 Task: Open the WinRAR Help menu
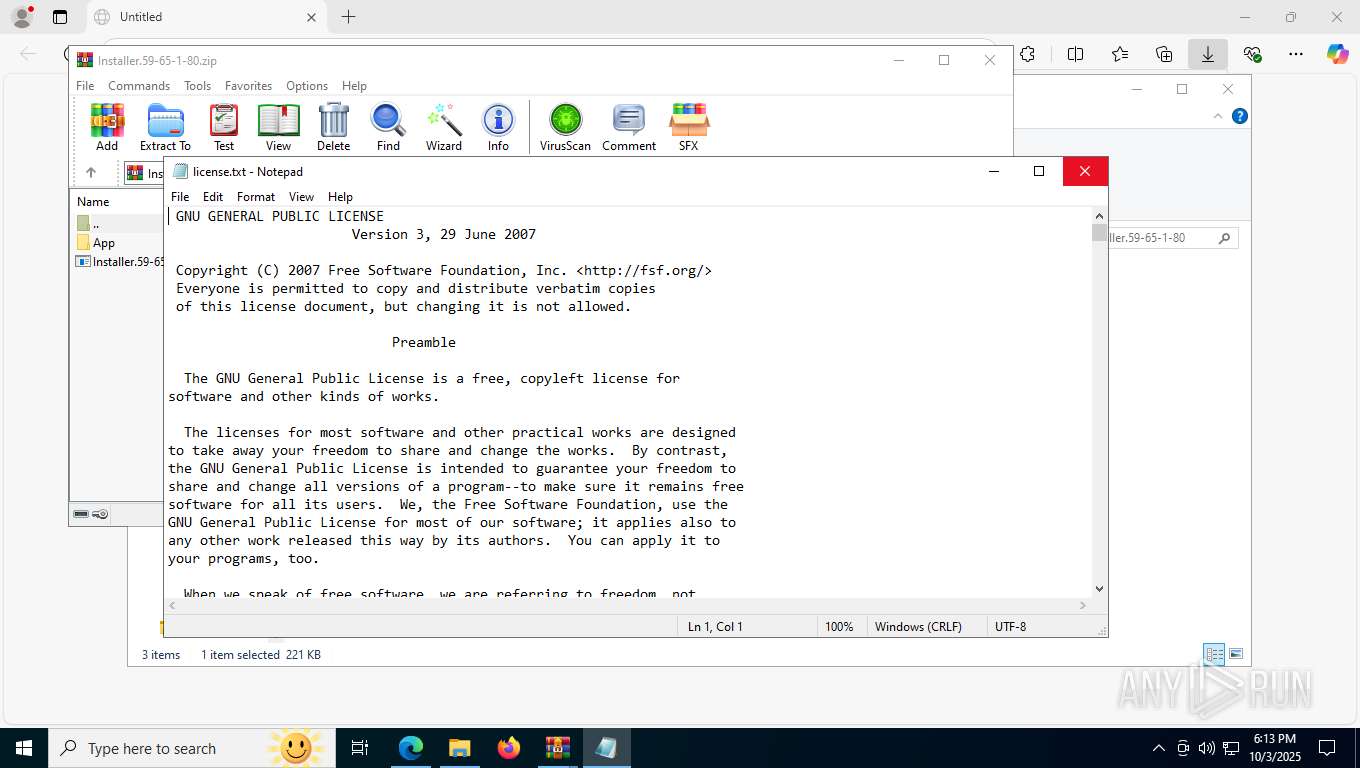354,86
